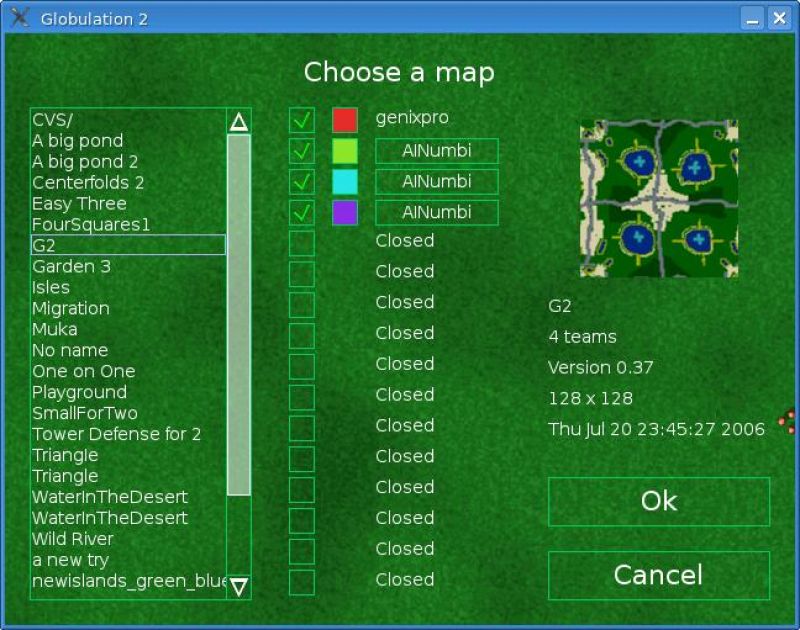Image resolution: width=800 pixels, height=630 pixels.
Task: Click the scroll up arrow in map list
Action: point(239,122)
